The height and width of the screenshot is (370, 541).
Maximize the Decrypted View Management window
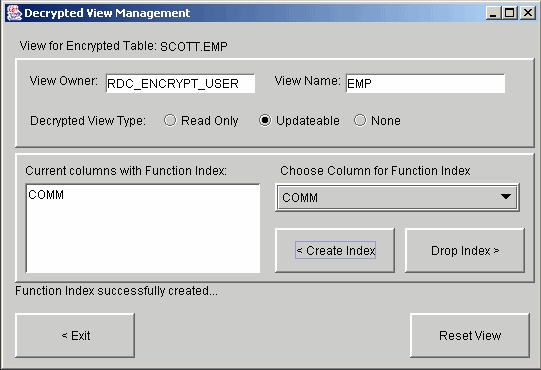[x=510, y=13]
